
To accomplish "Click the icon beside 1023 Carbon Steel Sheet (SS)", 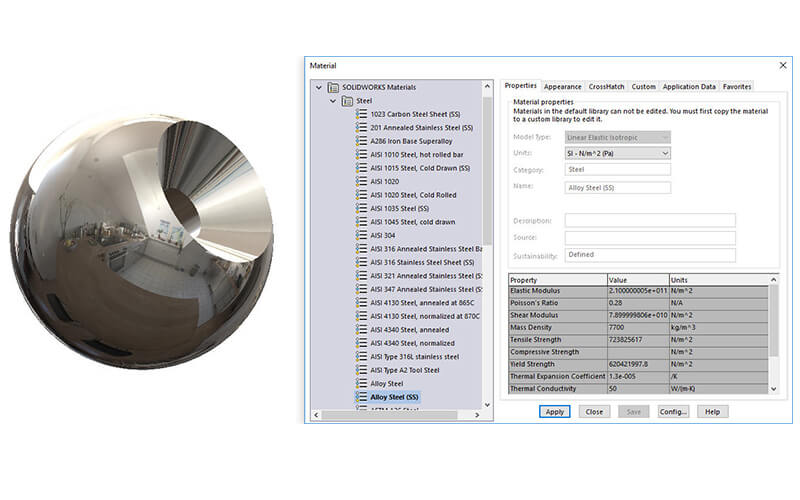I will [361, 114].
